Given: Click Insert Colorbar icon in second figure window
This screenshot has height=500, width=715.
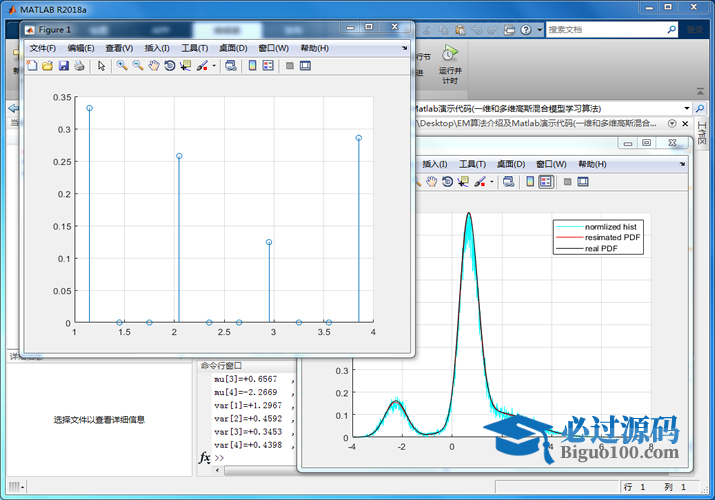Looking at the screenshot, I should [x=530, y=182].
